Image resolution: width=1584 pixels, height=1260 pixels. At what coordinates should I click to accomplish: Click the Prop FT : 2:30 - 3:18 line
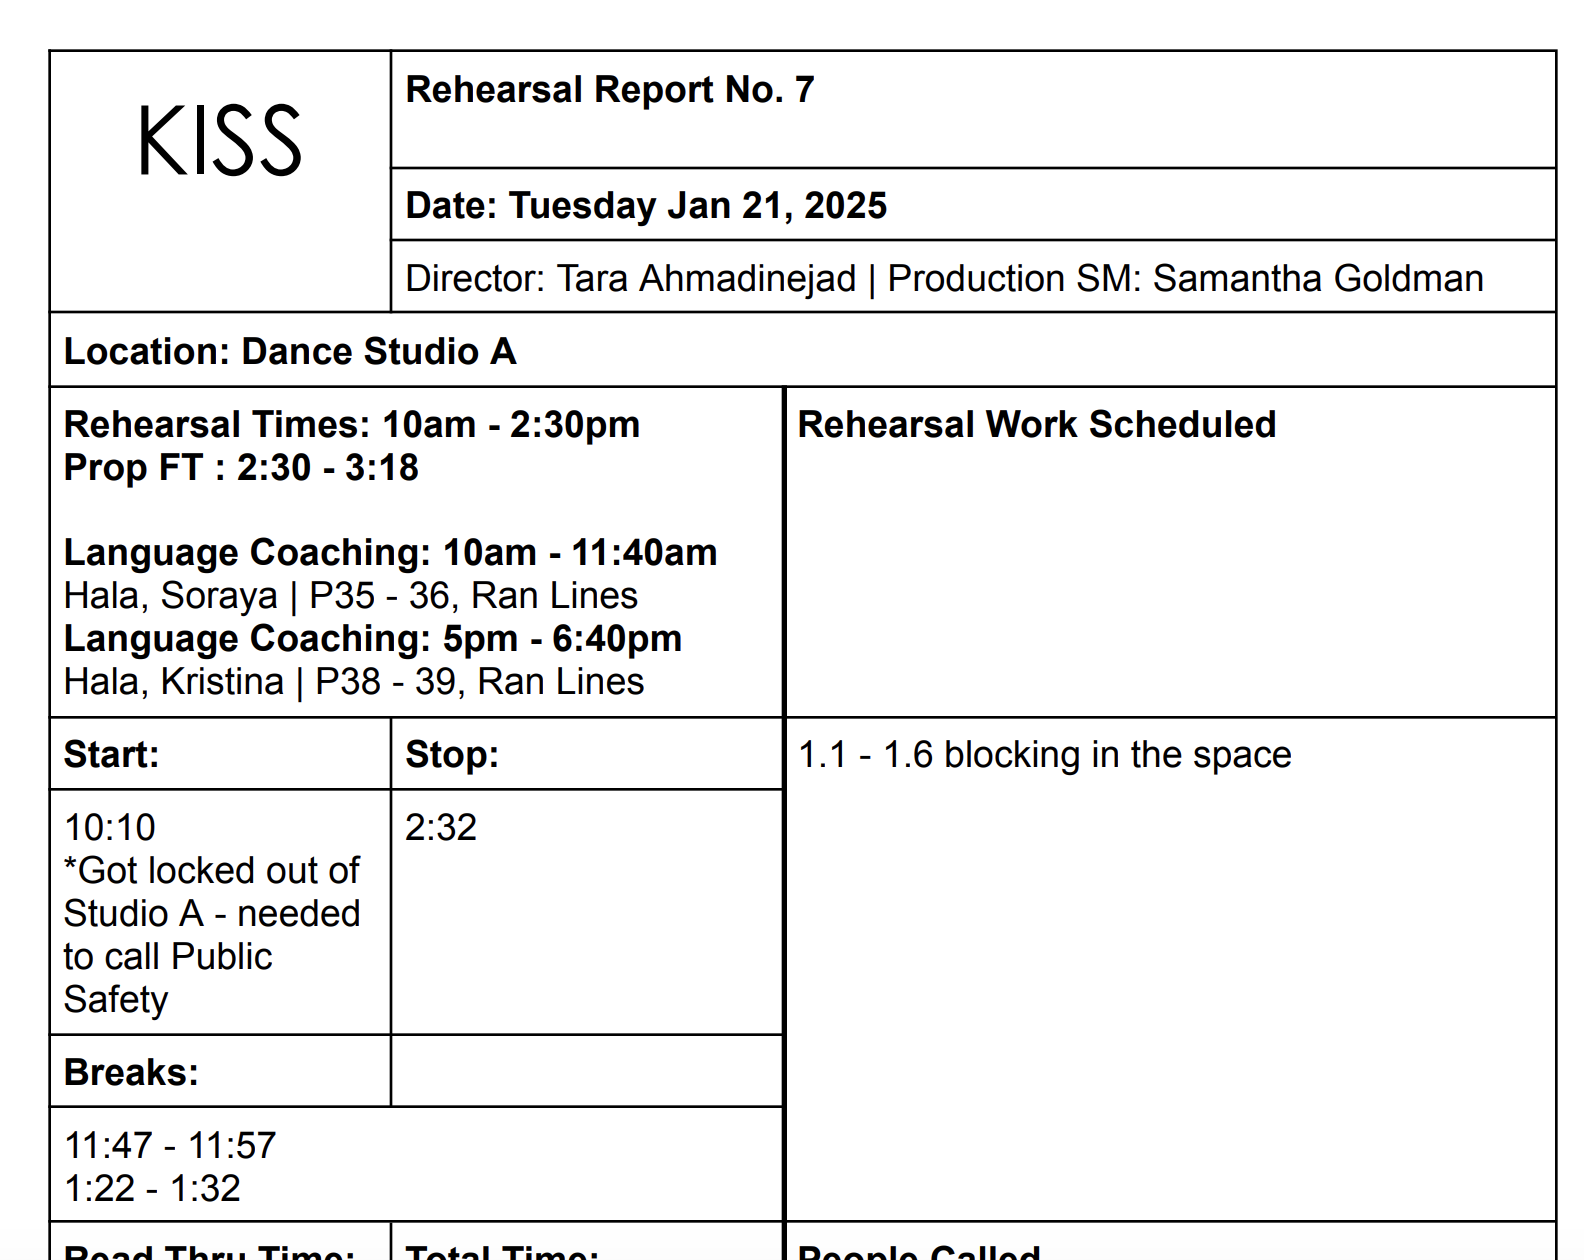point(241,467)
